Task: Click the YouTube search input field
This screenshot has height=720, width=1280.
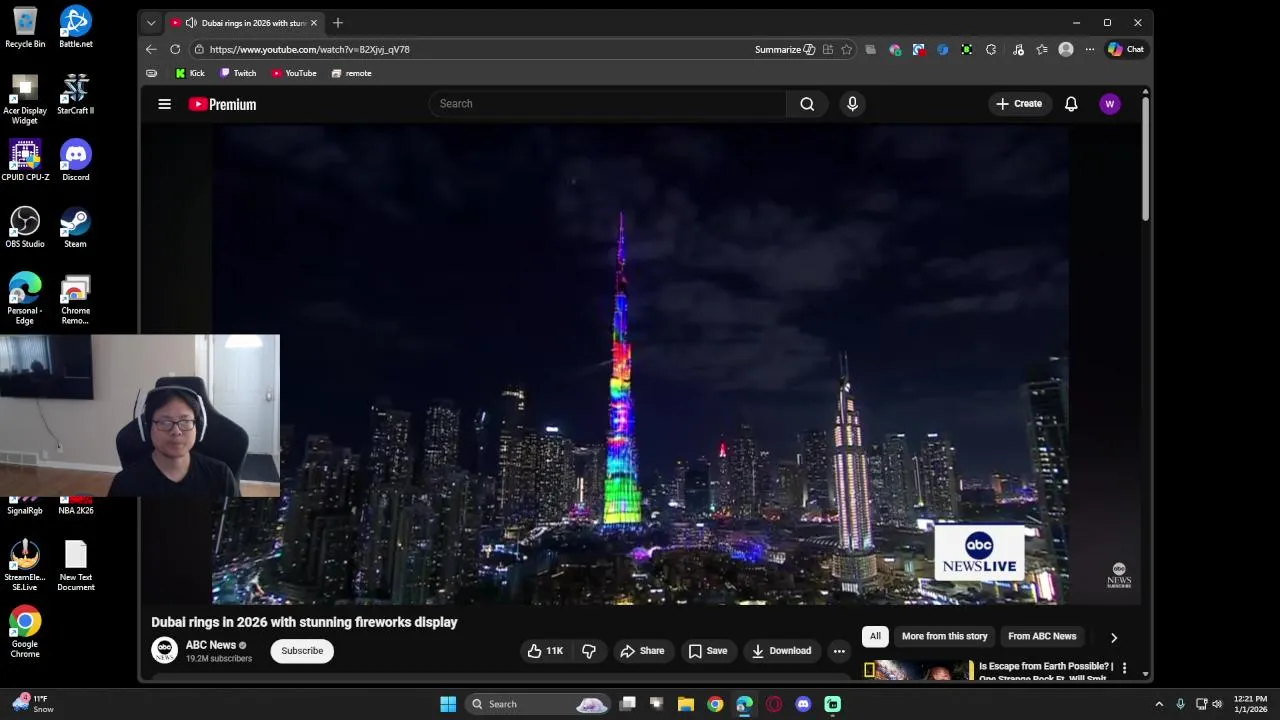Action: [608, 104]
